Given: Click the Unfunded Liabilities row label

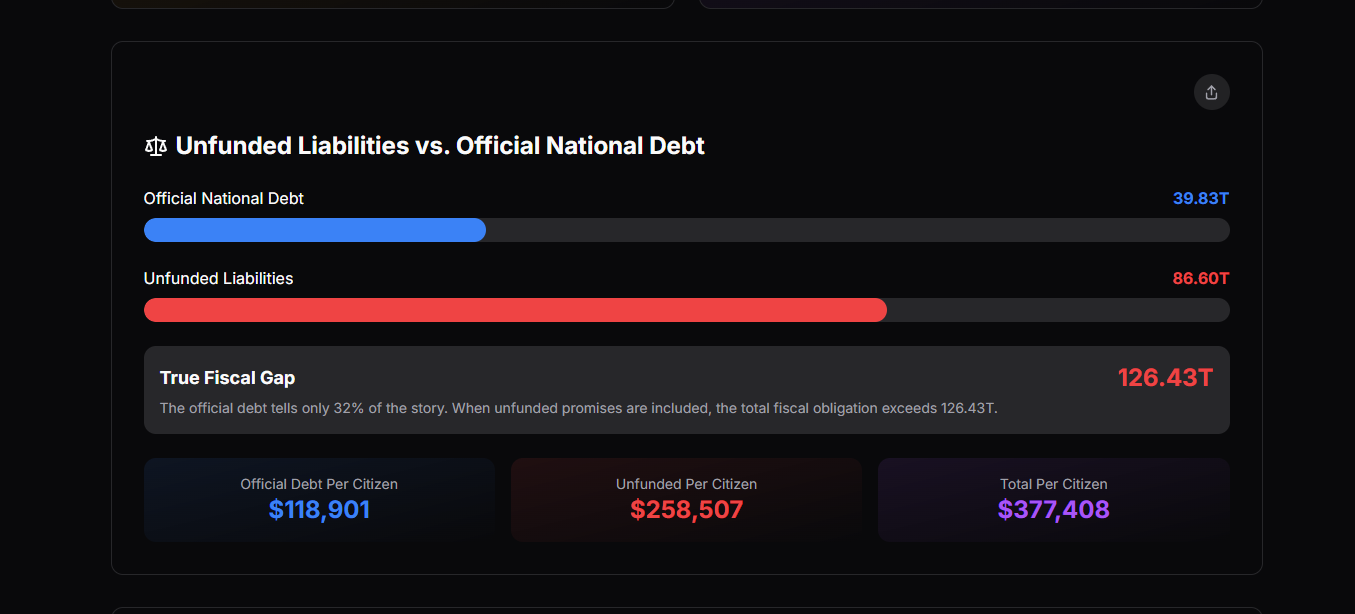Looking at the screenshot, I should pyautogui.click(x=219, y=278).
